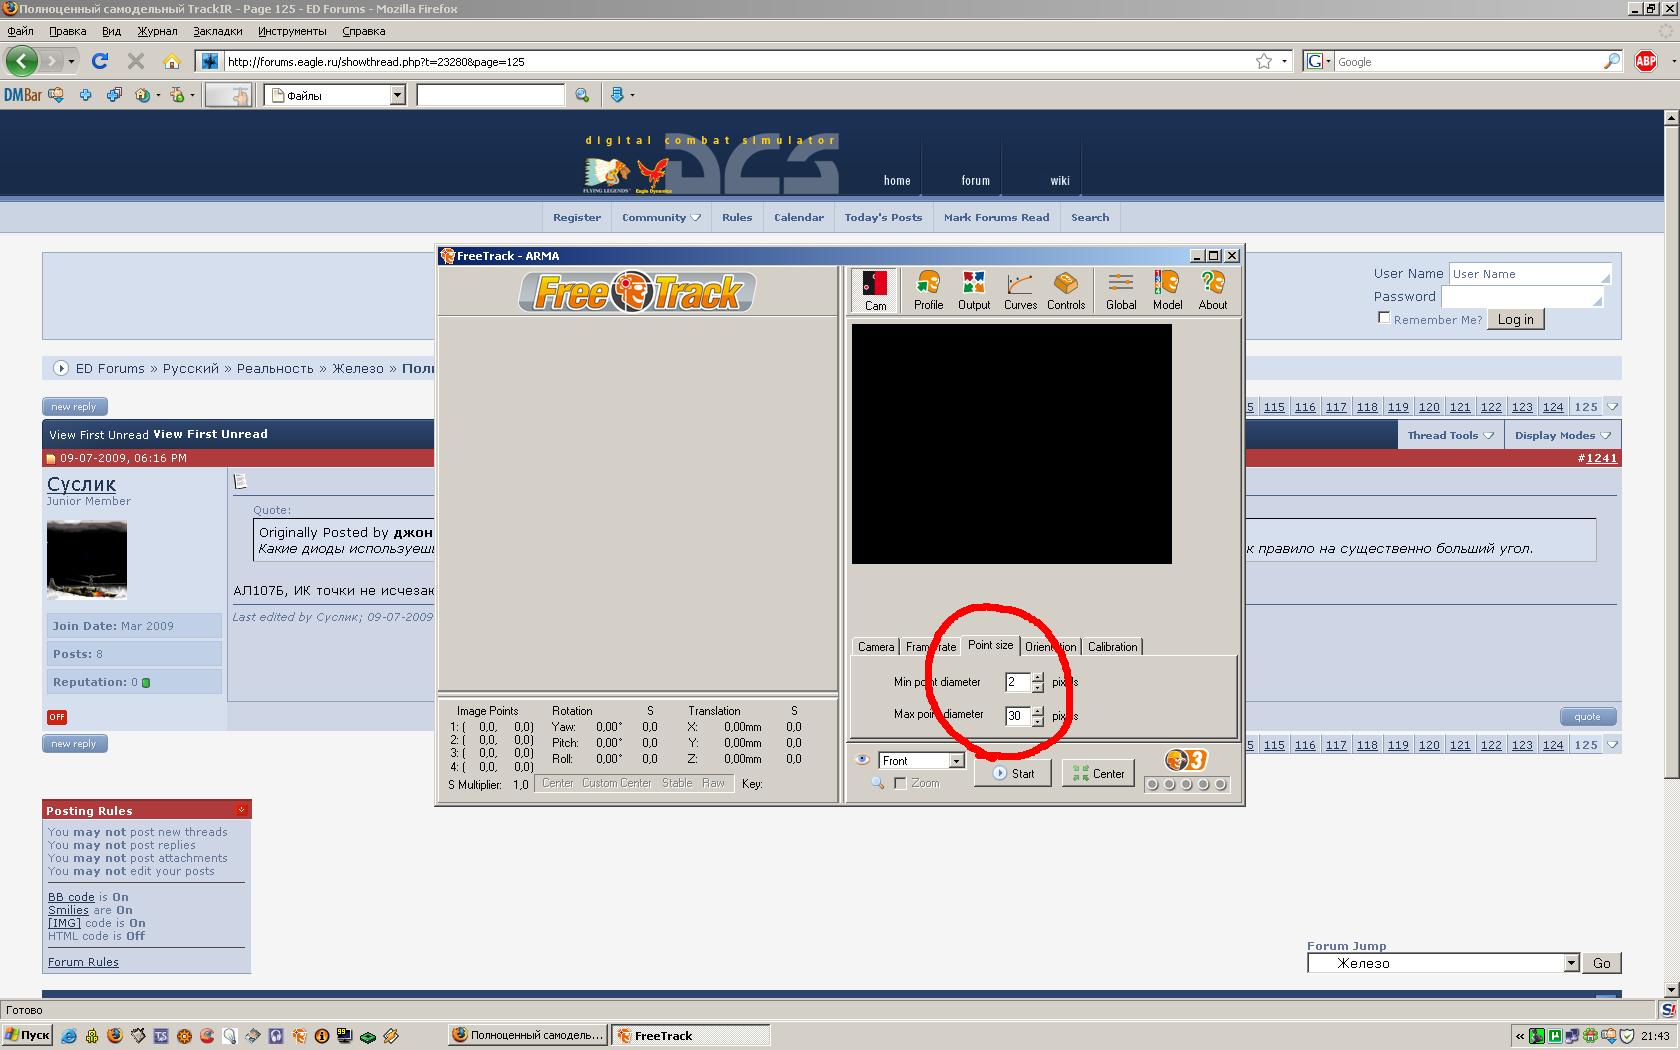Open the Файлы dropdown in DMBar
This screenshot has height=1050, width=1680.
click(397, 95)
